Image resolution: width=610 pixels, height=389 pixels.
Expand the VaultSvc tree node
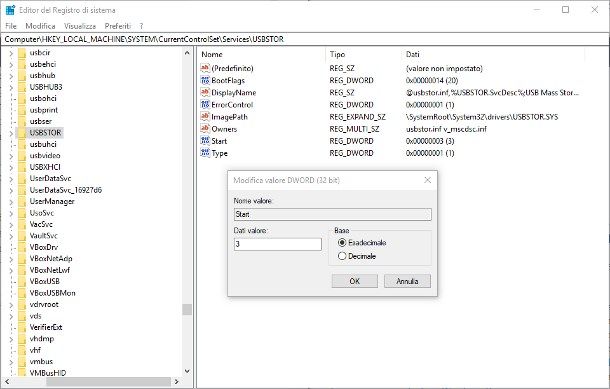(11, 236)
